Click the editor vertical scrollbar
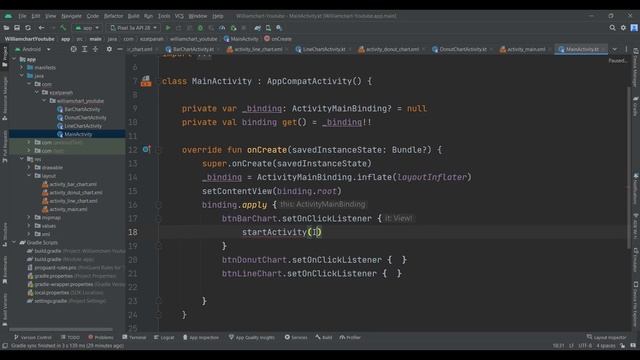This screenshot has width=640, height=360. 629,167
